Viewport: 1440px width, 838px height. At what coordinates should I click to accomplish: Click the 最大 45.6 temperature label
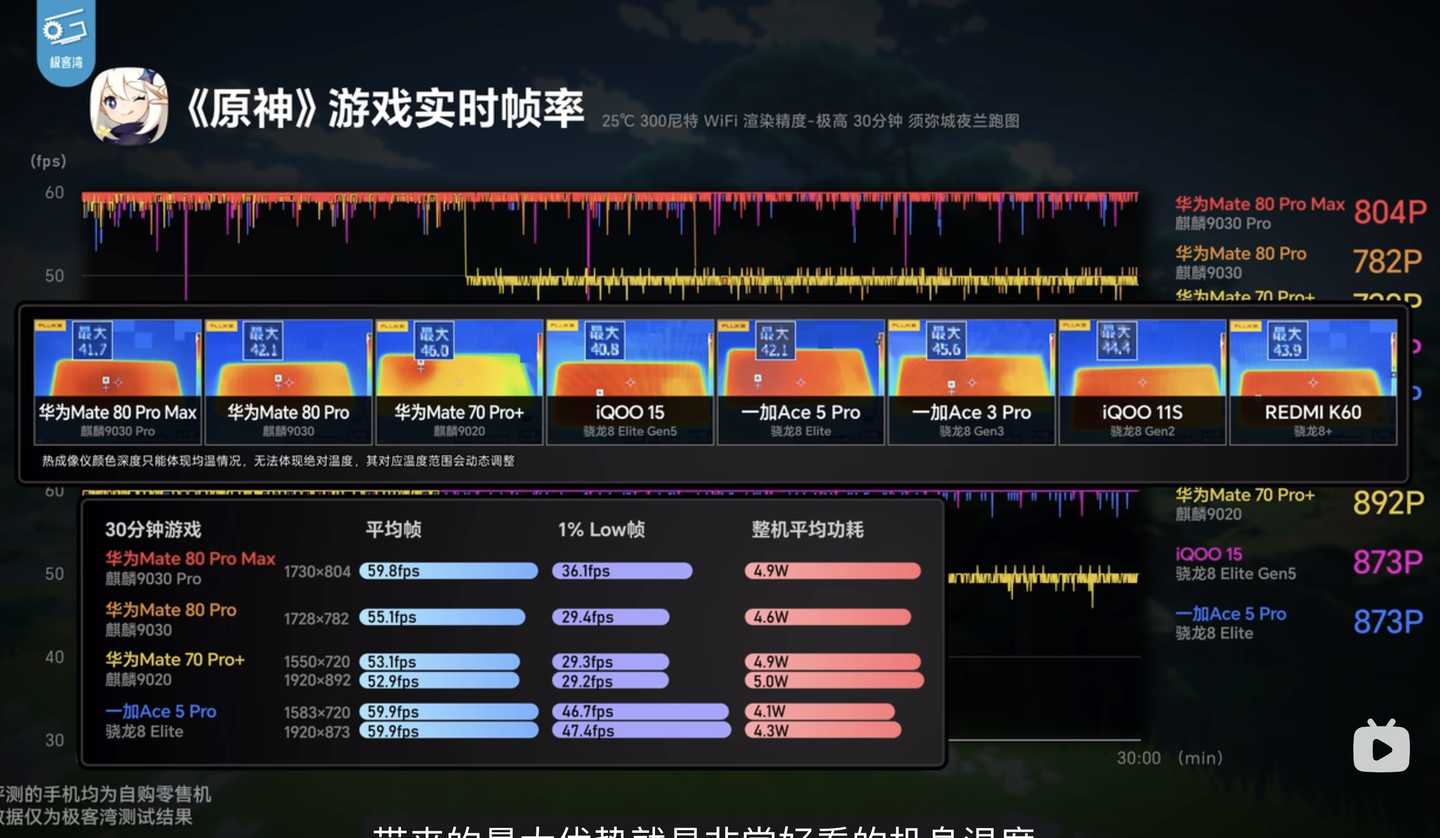946,342
